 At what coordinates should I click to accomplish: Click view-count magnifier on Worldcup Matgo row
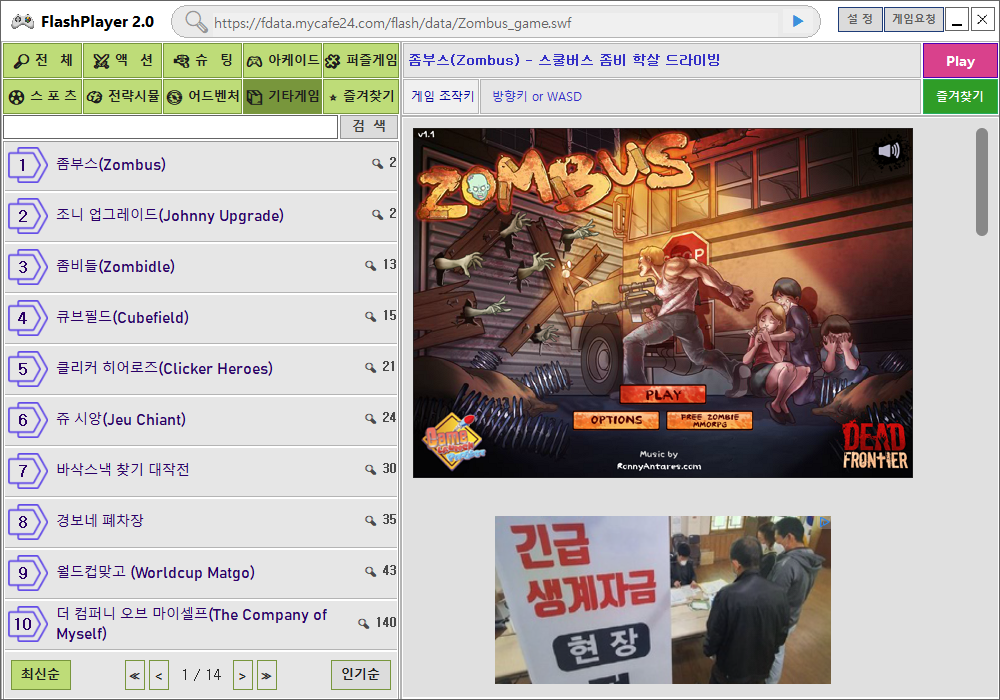click(371, 571)
